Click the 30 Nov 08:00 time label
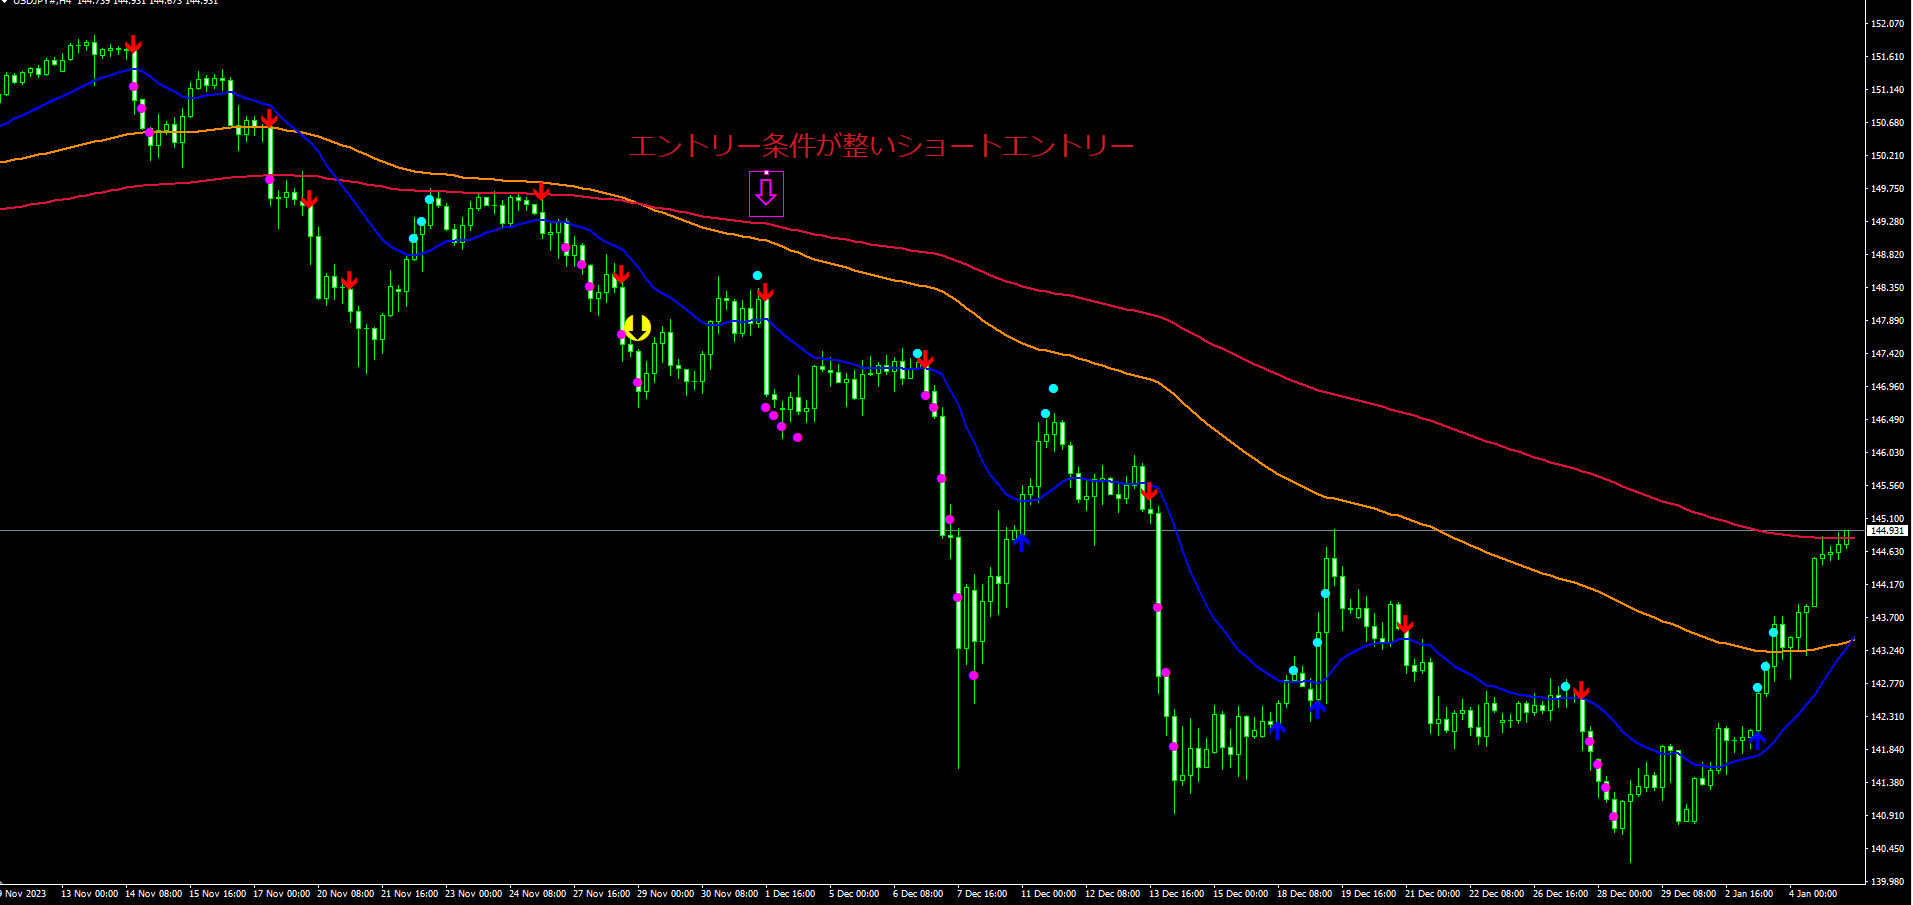This screenshot has height=905, width=1913. pos(729,894)
